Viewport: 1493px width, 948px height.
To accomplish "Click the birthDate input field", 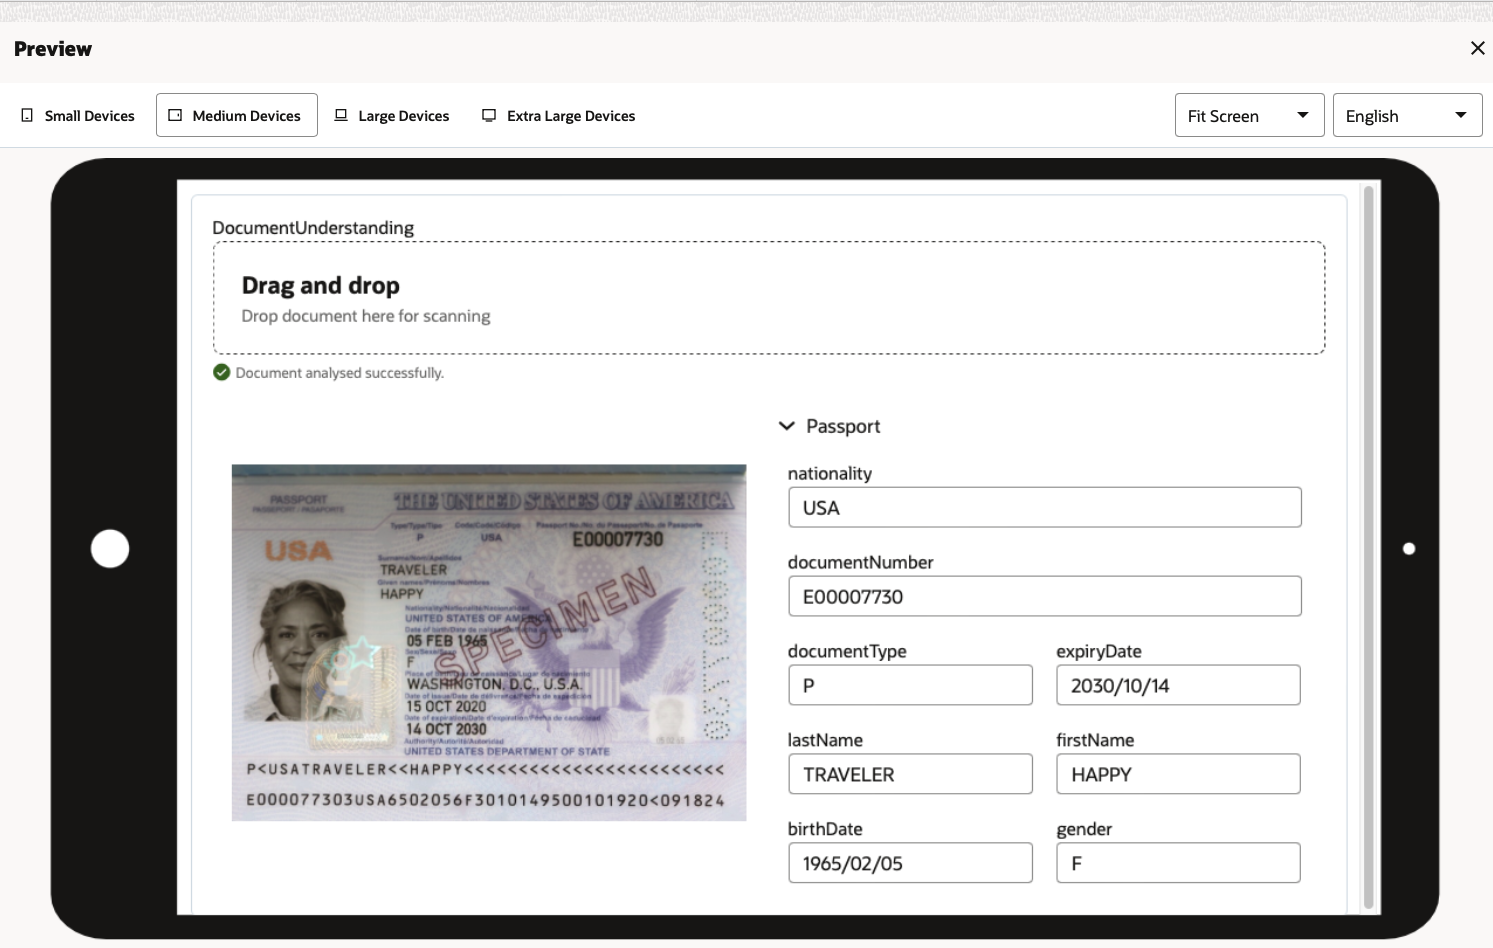I will pos(910,863).
